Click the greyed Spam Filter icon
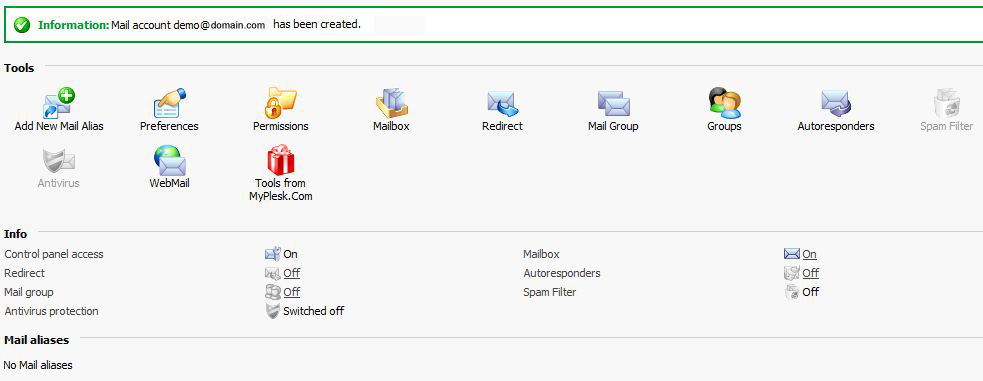 pyautogui.click(x=946, y=103)
